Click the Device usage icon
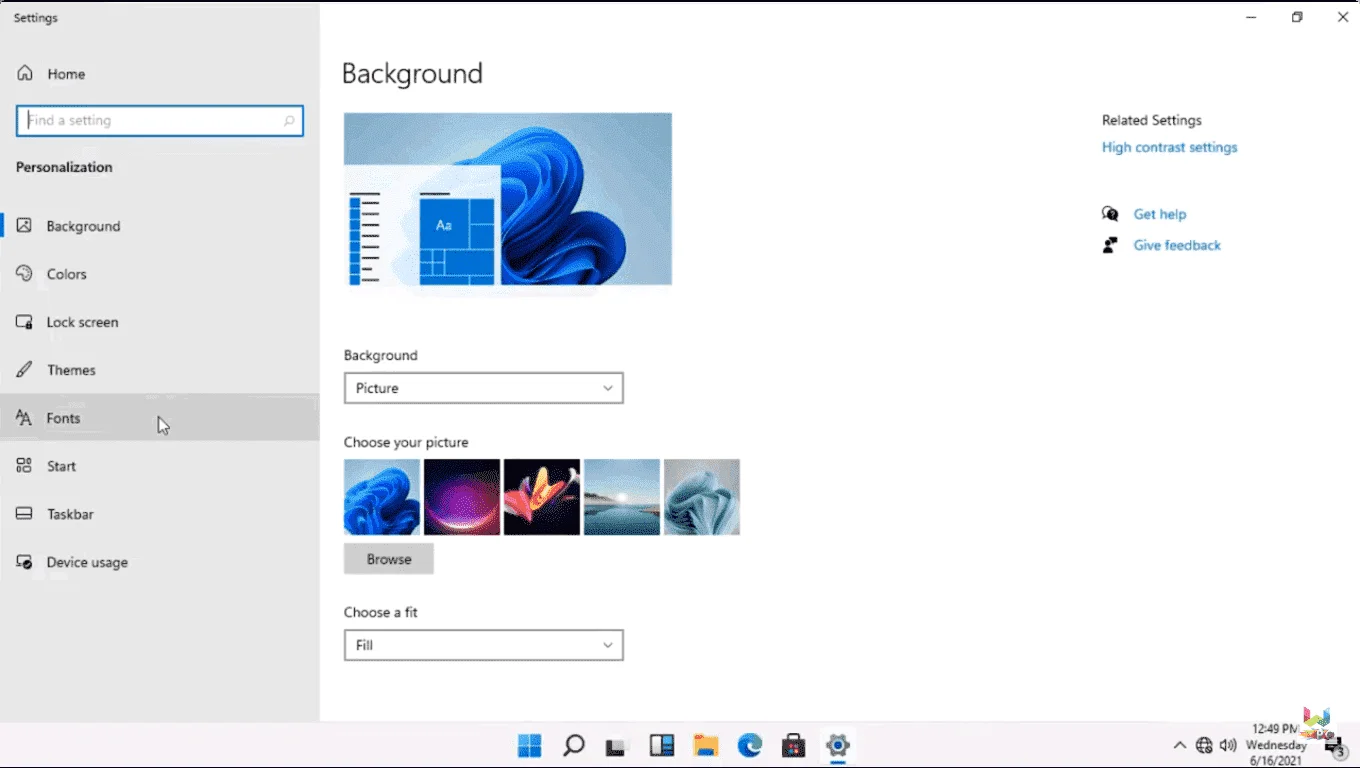Image resolution: width=1360 pixels, height=768 pixels. [25, 562]
